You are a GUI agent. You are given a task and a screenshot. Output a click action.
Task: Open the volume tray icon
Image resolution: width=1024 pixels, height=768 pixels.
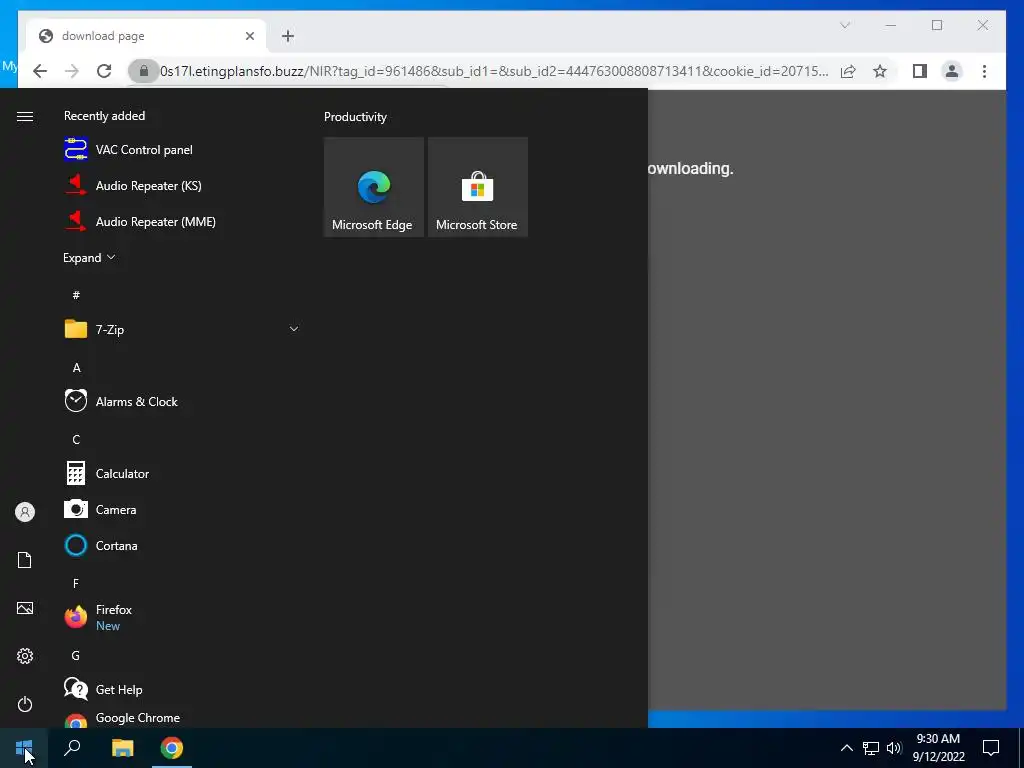(x=894, y=748)
